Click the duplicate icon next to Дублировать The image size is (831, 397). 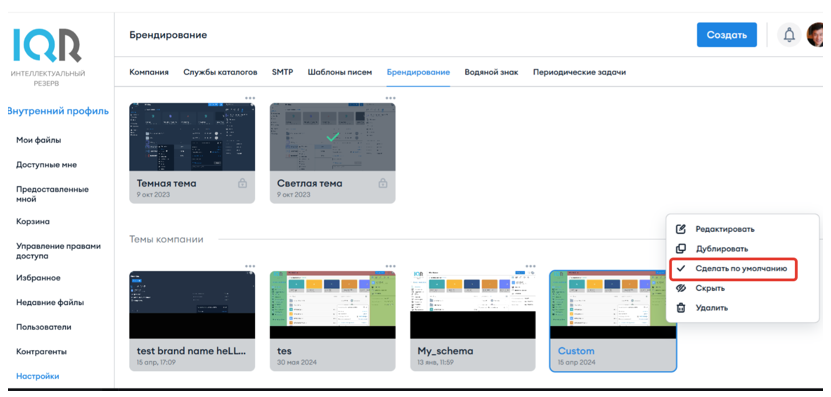pyautogui.click(x=681, y=249)
